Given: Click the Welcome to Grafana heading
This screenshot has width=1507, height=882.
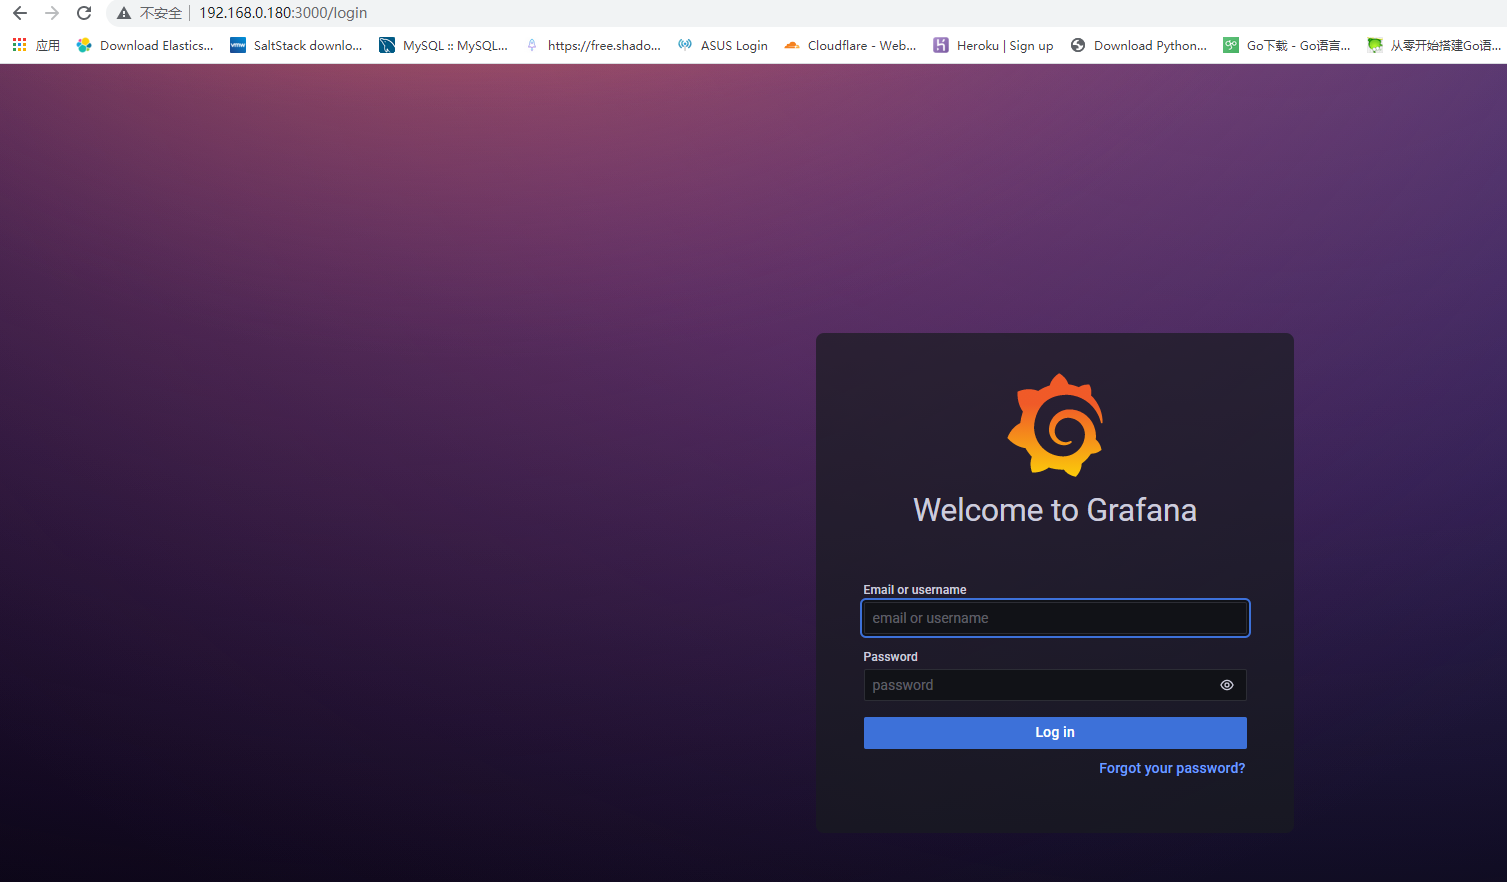Looking at the screenshot, I should point(1055,510).
